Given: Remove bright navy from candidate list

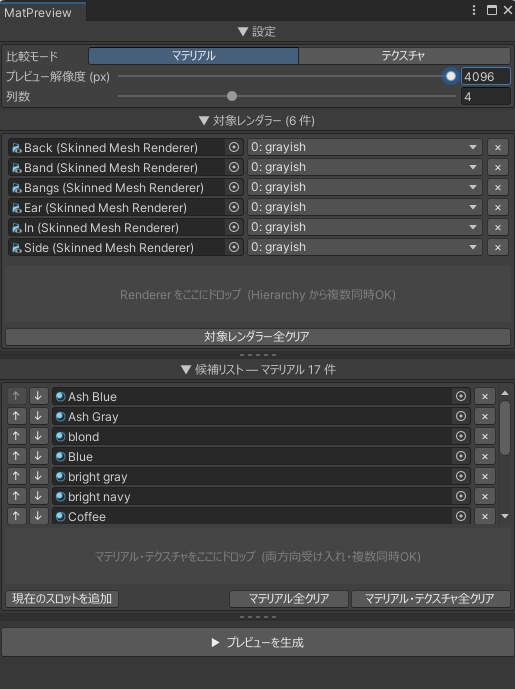Looking at the screenshot, I should coord(485,496).
